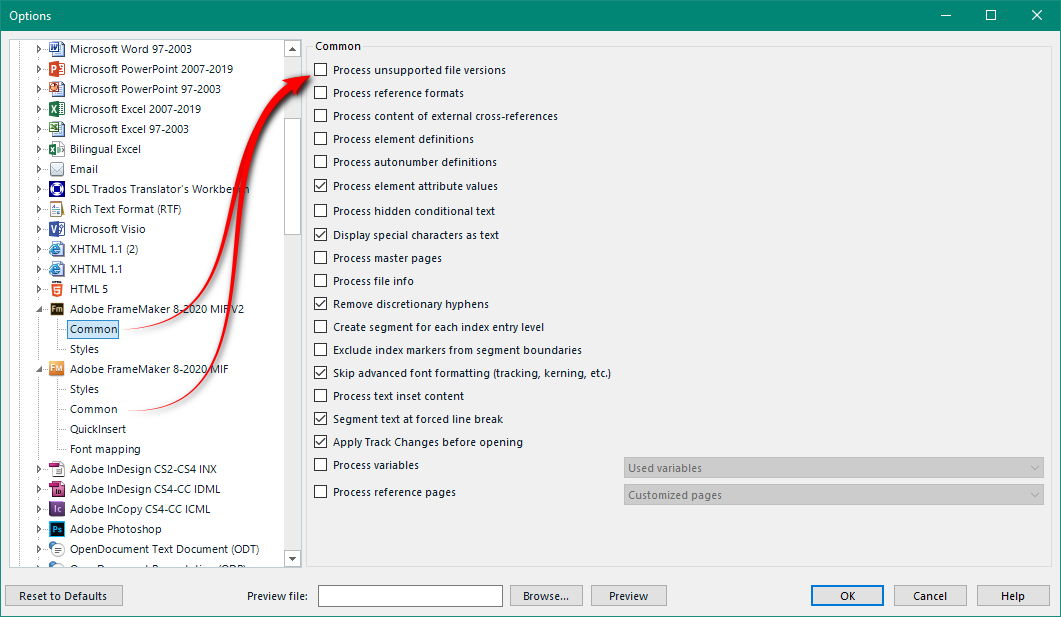Click the Bilingual Excel icon
Image resolution: width=1061 pixels, height=617 pixels.
click(58, 149)
